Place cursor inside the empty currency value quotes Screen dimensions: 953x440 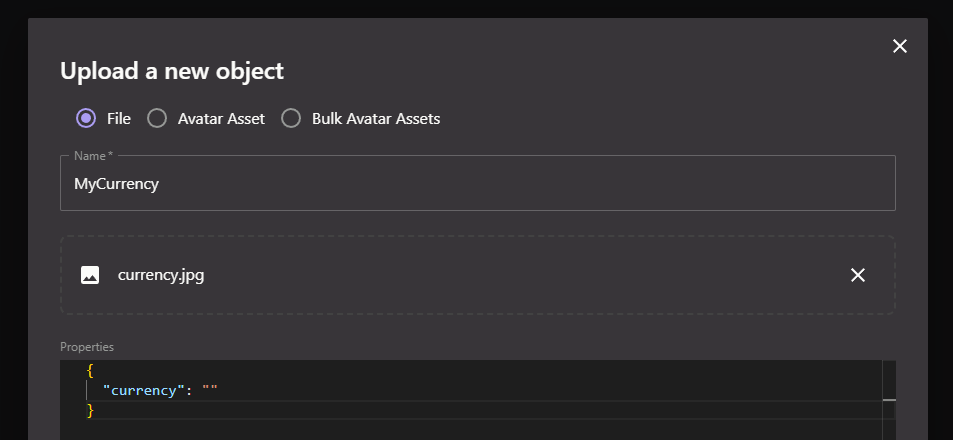tap(210, 390)
